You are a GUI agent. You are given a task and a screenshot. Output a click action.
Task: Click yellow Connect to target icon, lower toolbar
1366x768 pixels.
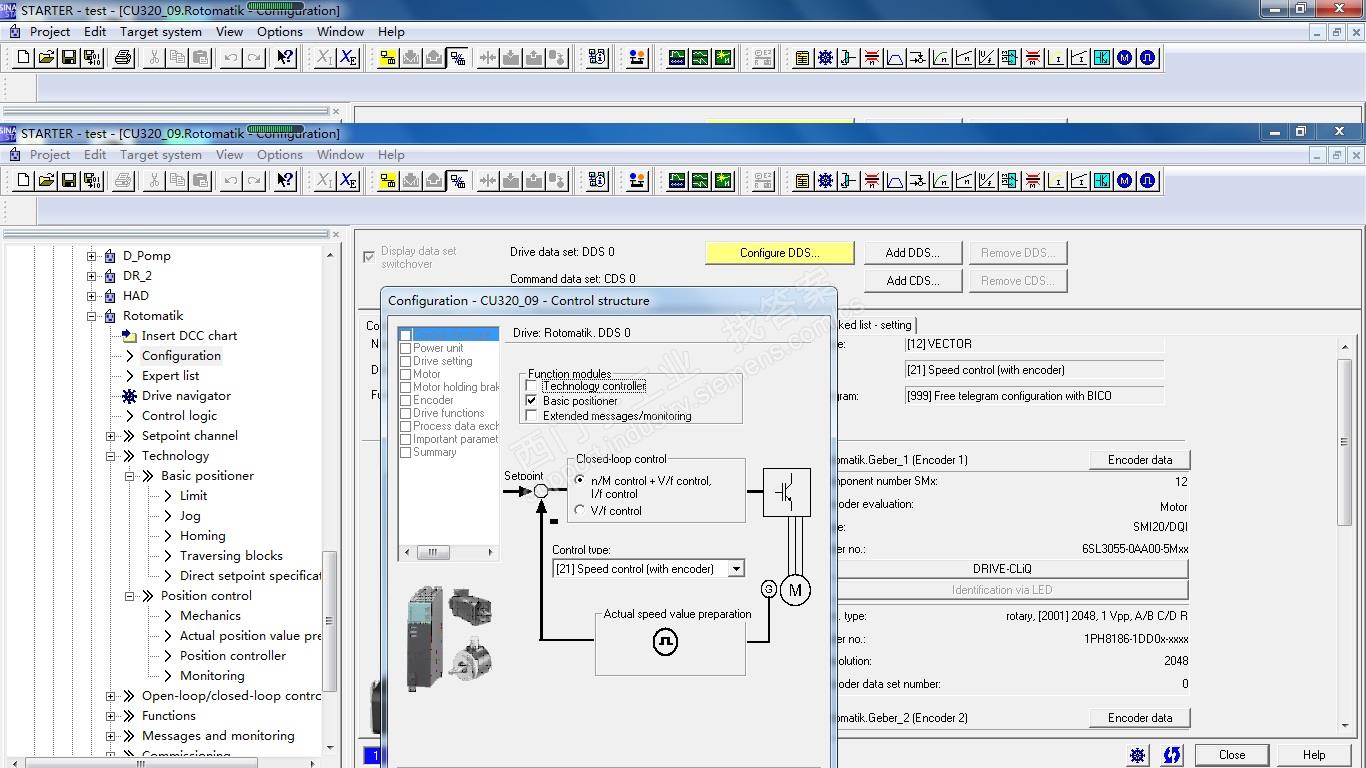388,181
